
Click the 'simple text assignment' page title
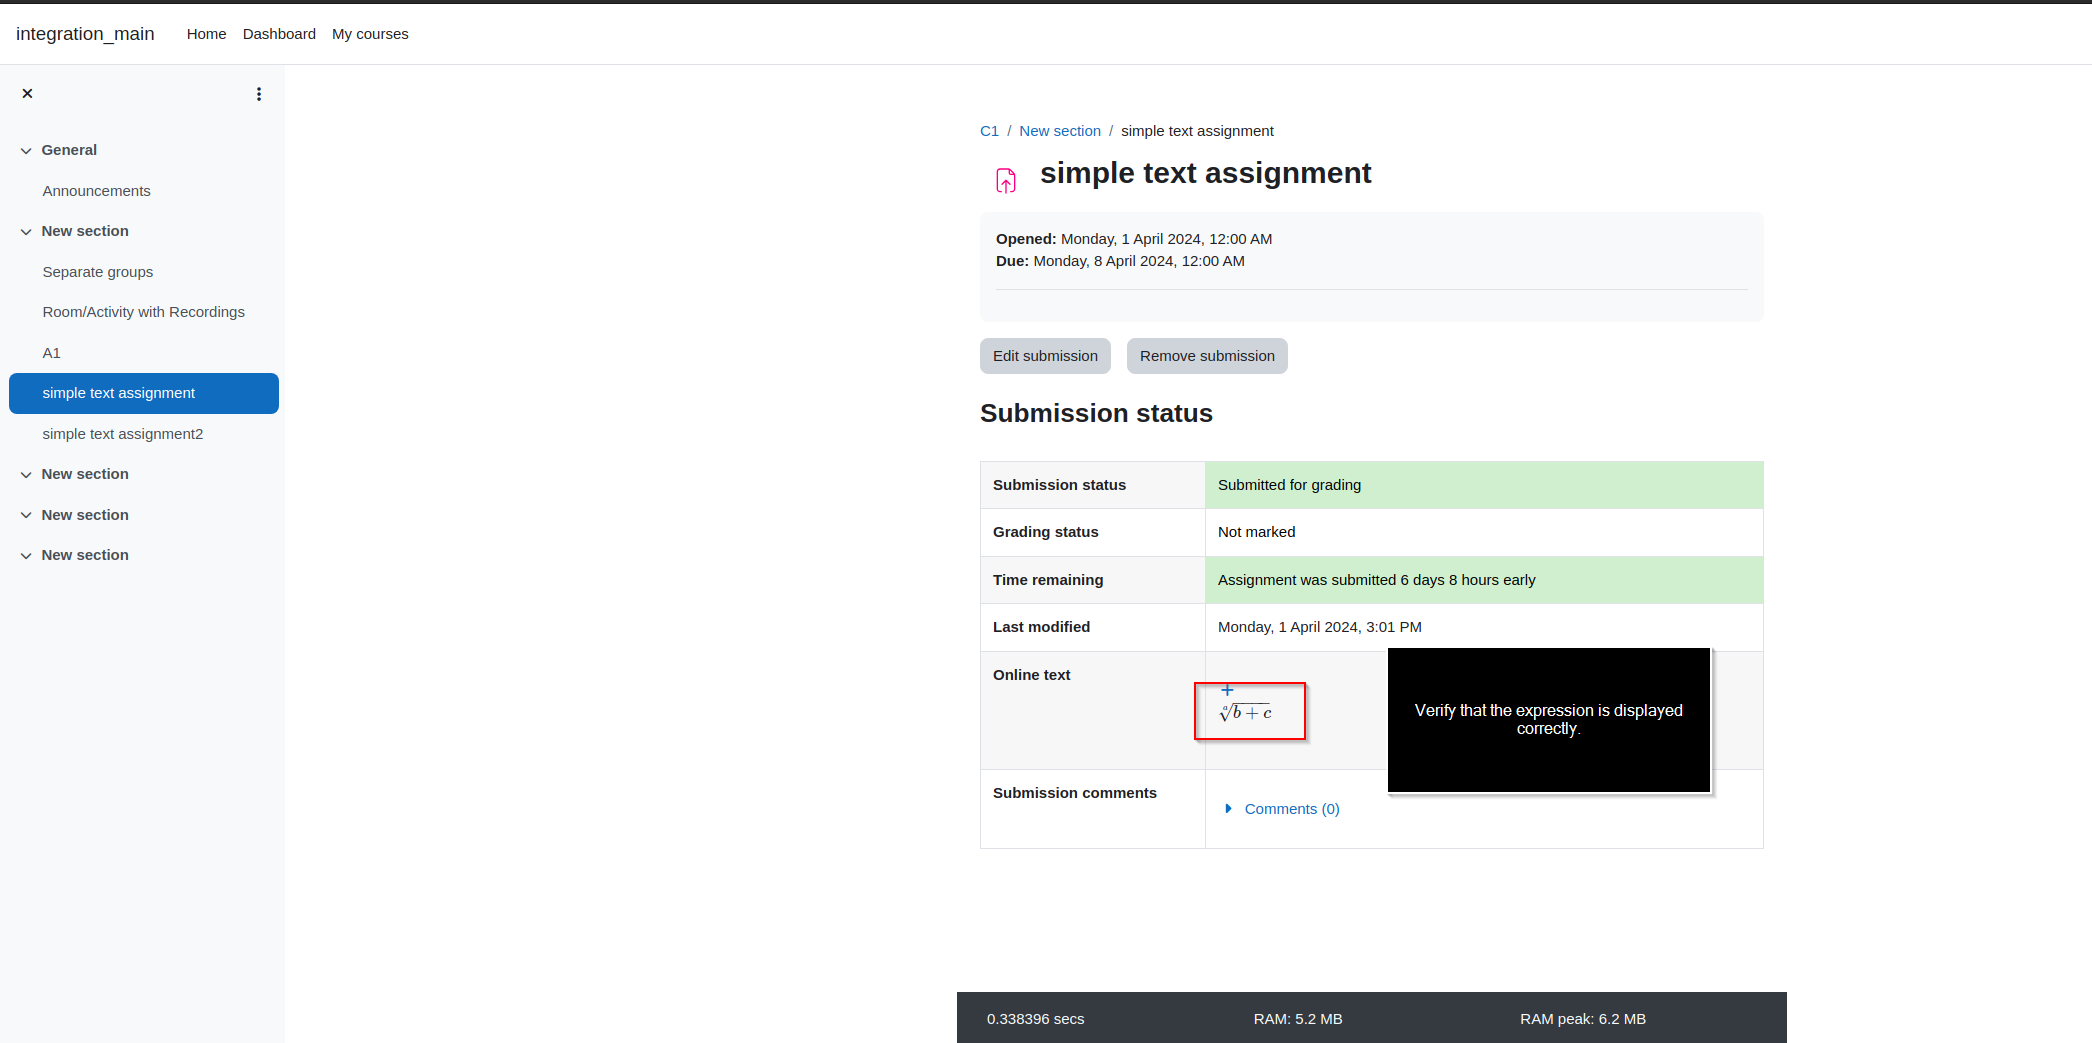click(1205, 173)
